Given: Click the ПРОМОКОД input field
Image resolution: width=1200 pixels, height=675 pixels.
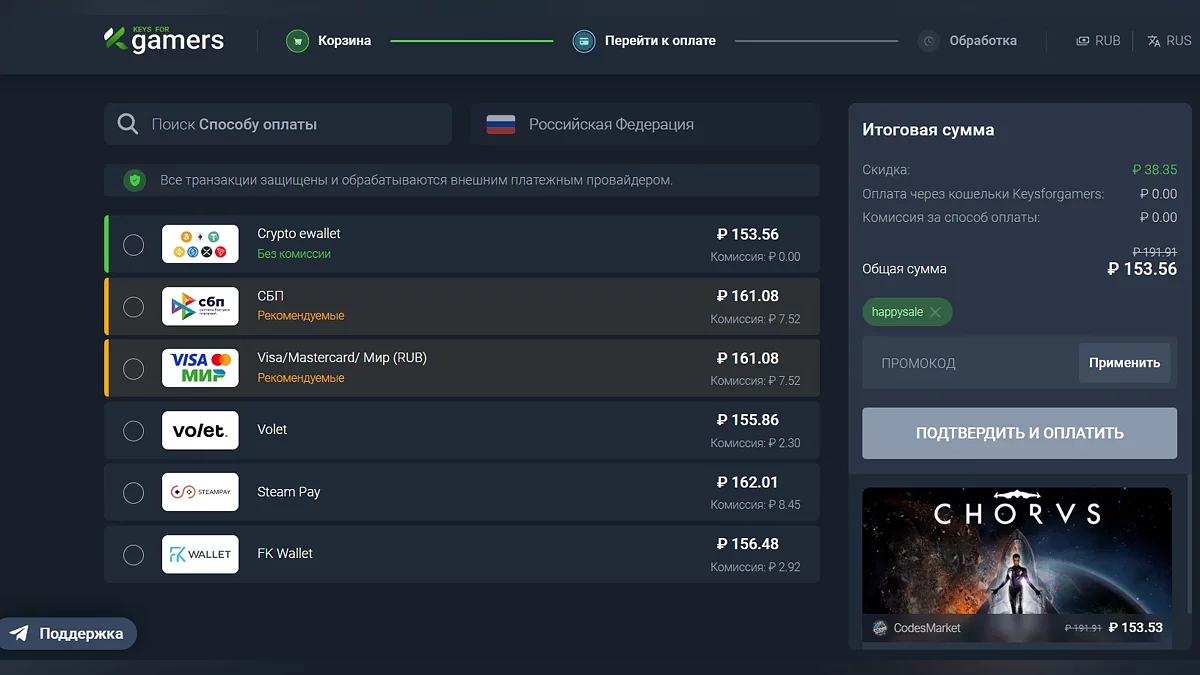Looking at the screenshot, I should (965, 363).
